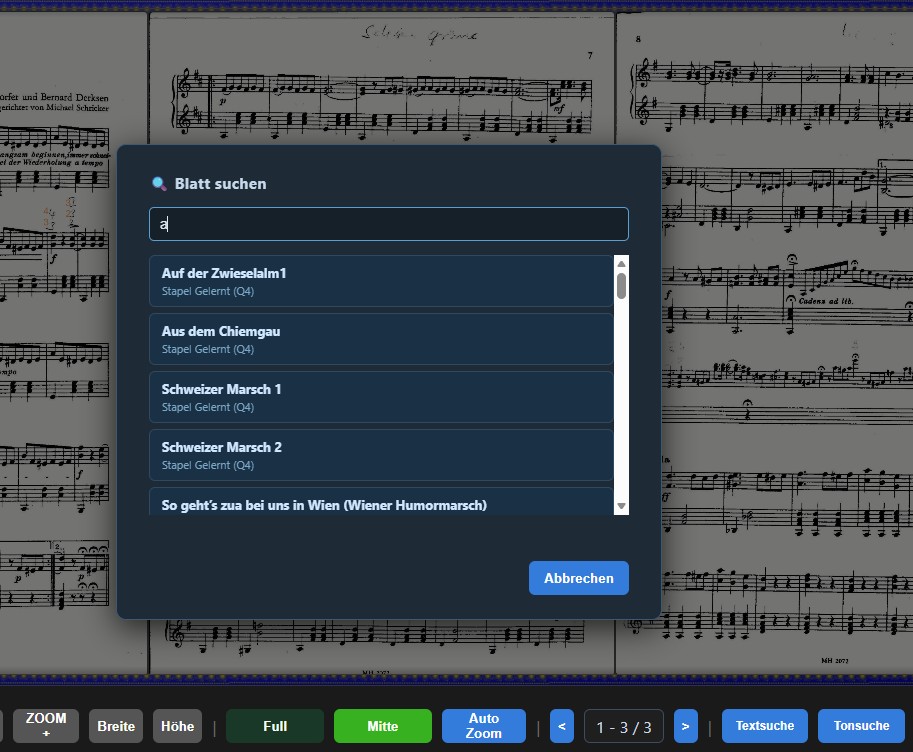Click the results list scroll up arrow
Viewport: 913px width, 752px height.
[x=621, y=264]
